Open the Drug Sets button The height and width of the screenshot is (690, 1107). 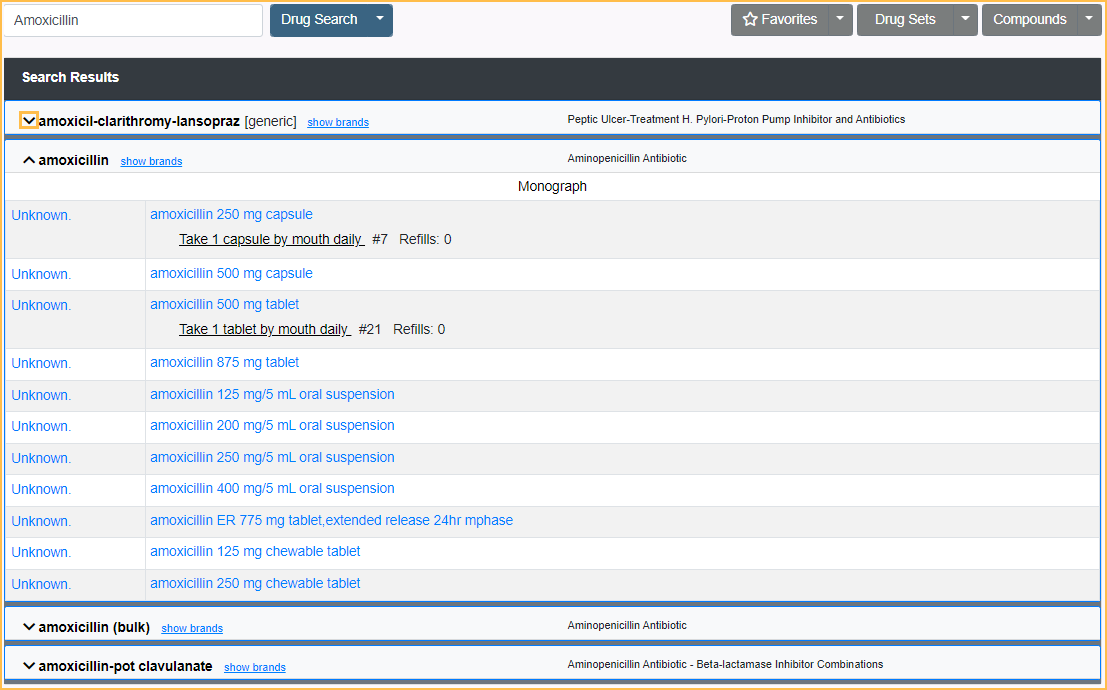[904, 20]
